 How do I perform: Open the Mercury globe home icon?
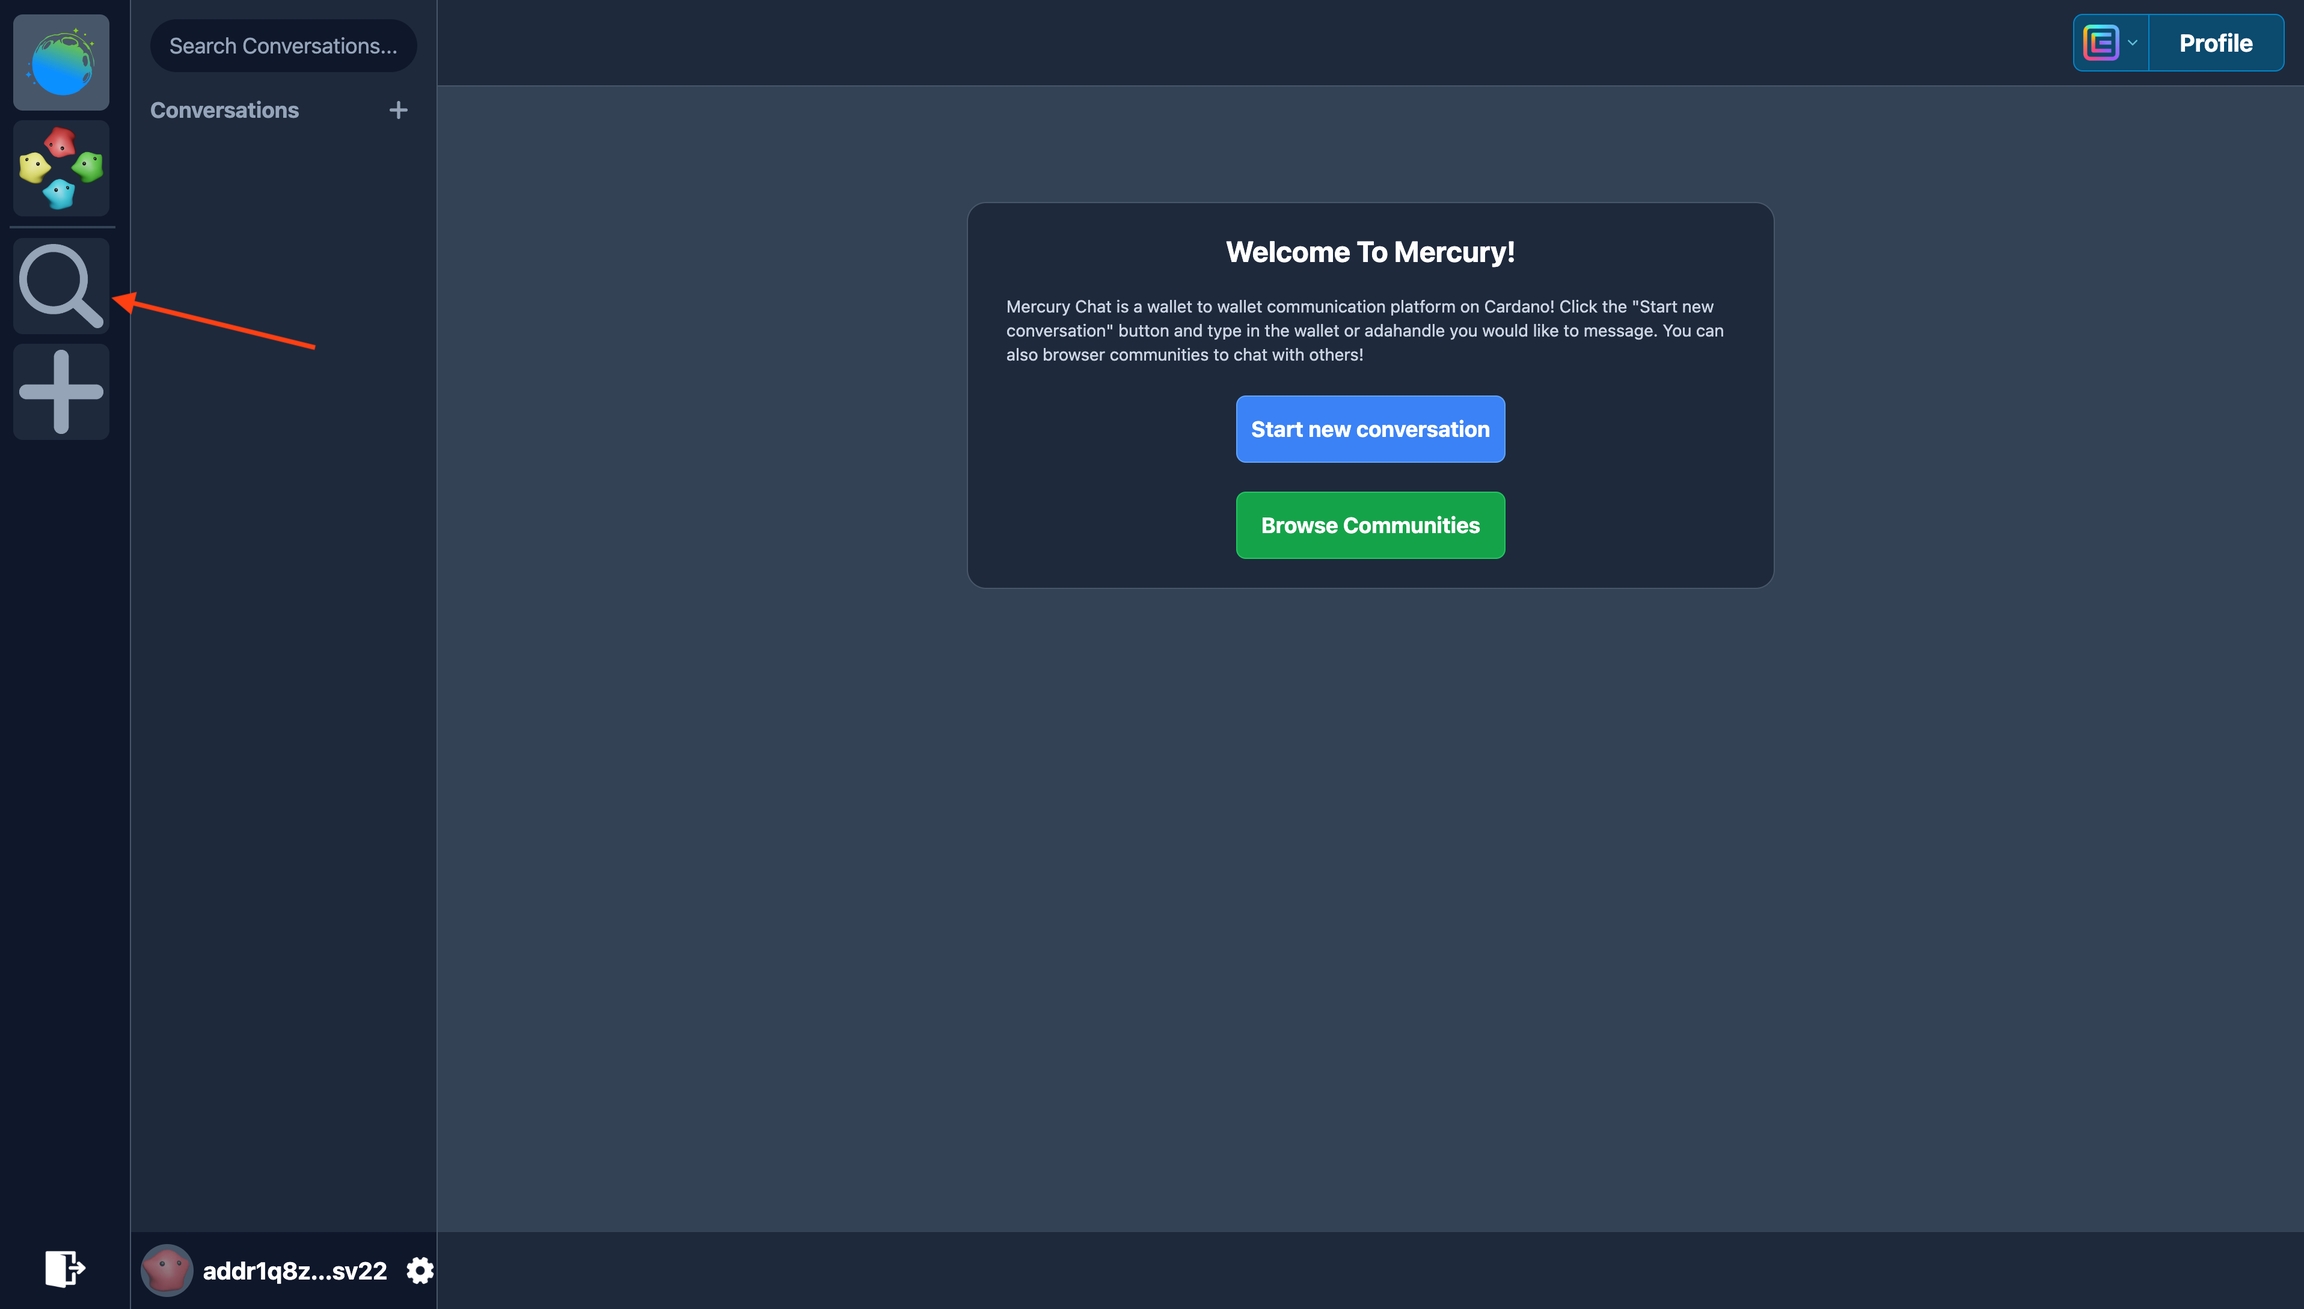coord(61,62)
